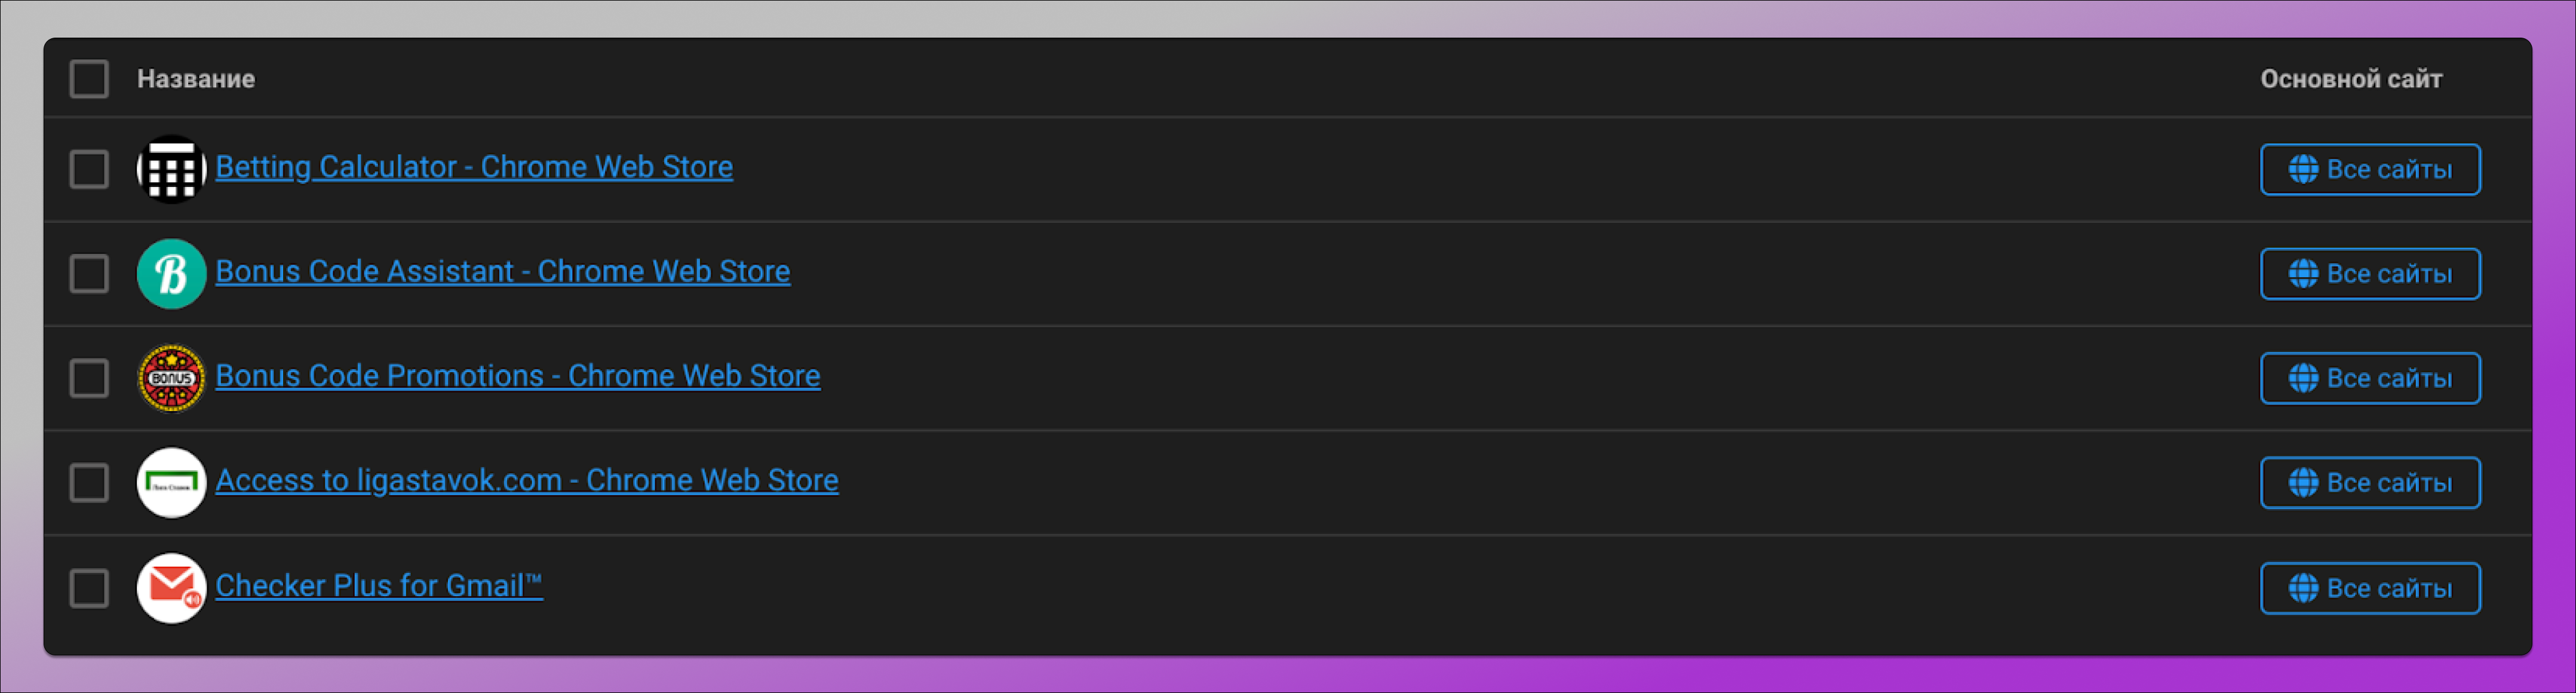Select the Bonus Code Assistant checkbox
Screen dimensions: 2576x693
(89, 273)
